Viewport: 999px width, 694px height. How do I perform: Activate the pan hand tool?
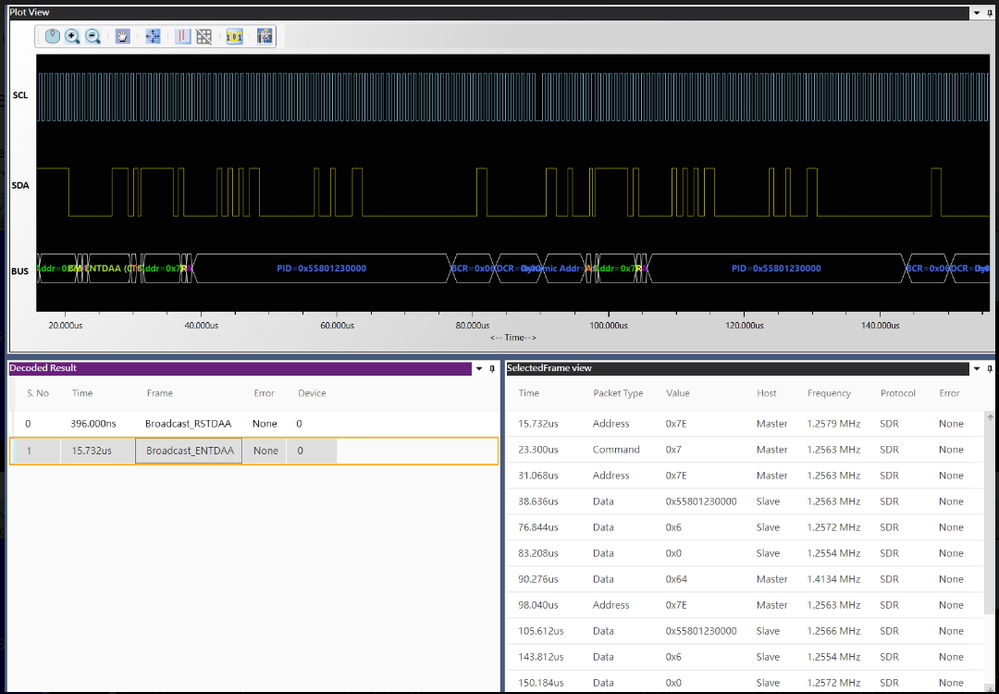click(x=123, y=36)
